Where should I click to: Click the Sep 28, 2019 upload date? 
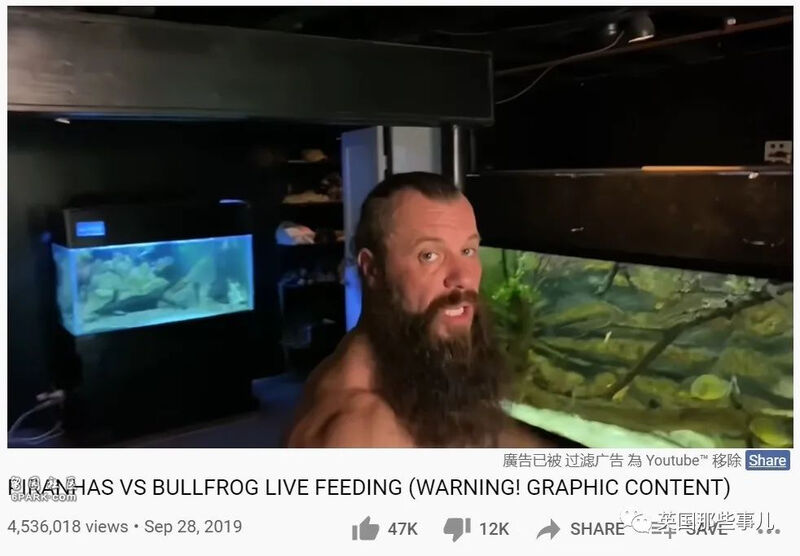[193, 526]
